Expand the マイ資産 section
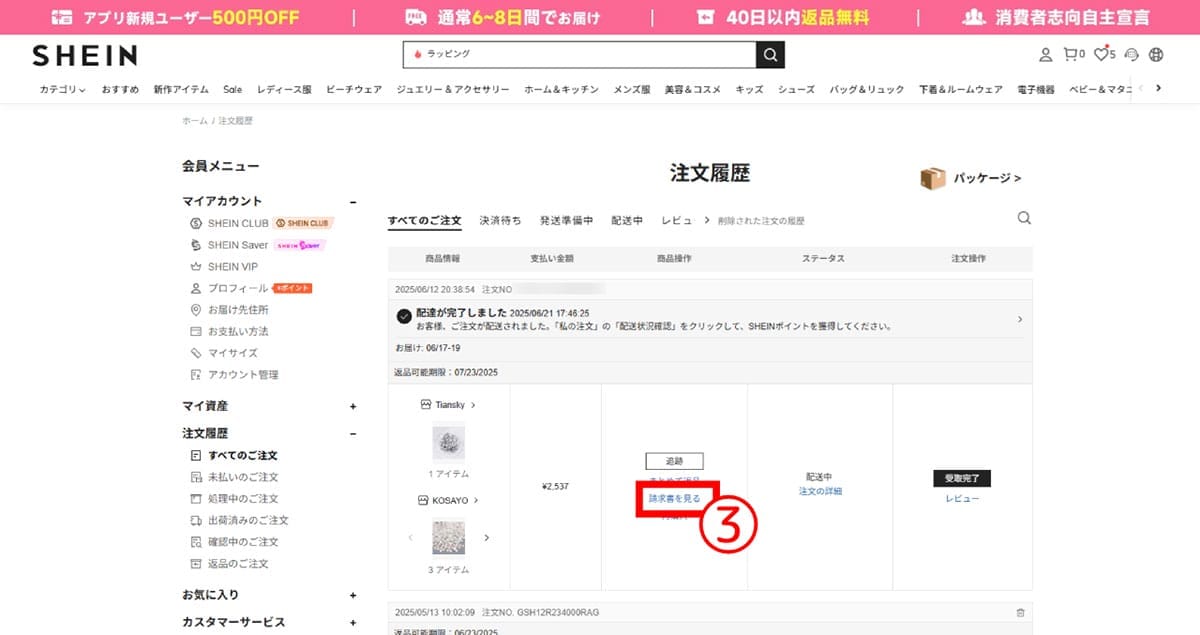1200x635 pixels. (x=353, y=406)
